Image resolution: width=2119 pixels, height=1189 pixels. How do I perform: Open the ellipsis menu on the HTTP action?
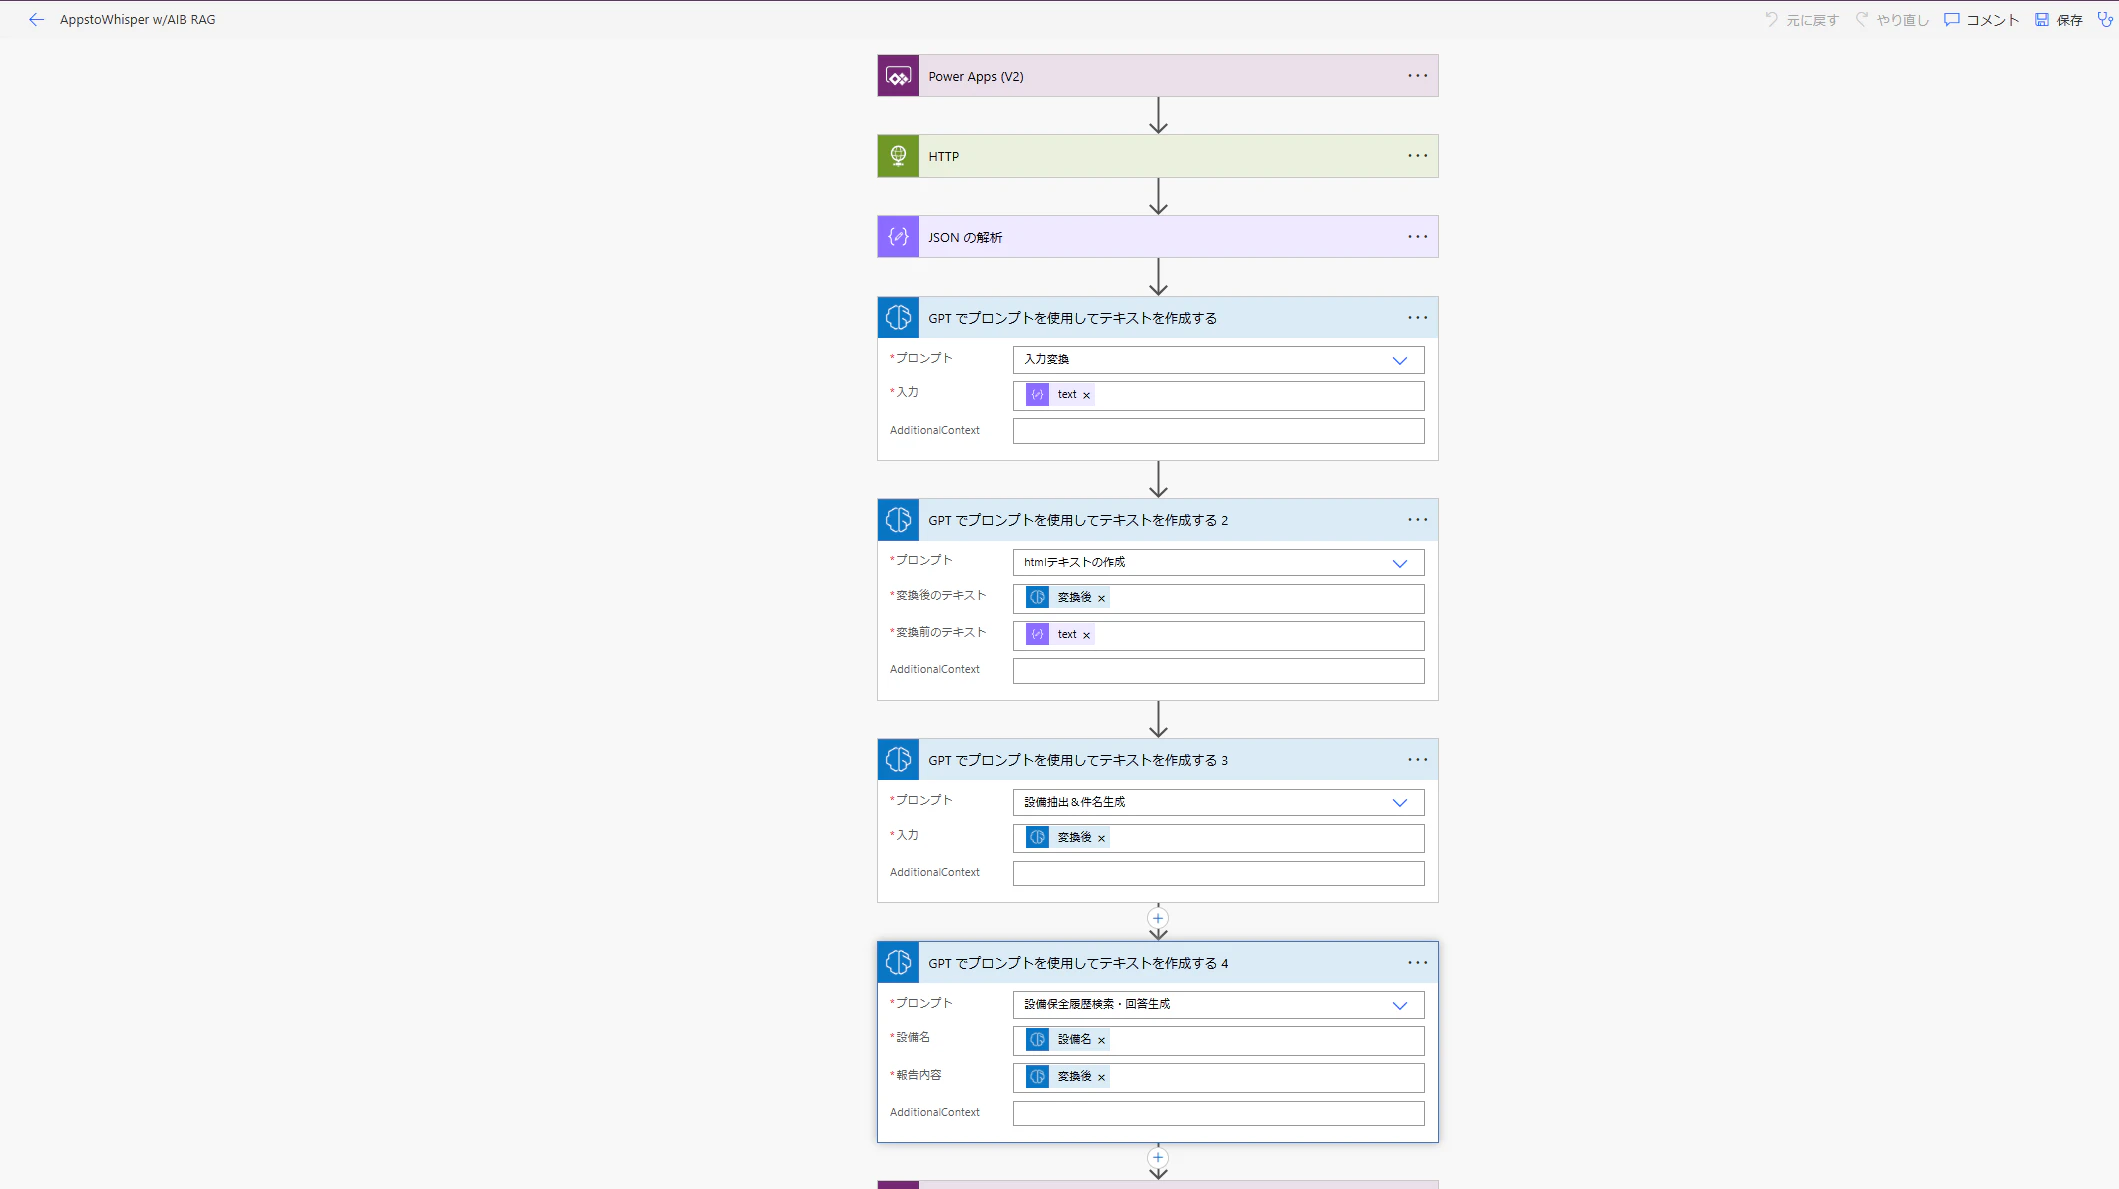click(x=1418, y=156)
